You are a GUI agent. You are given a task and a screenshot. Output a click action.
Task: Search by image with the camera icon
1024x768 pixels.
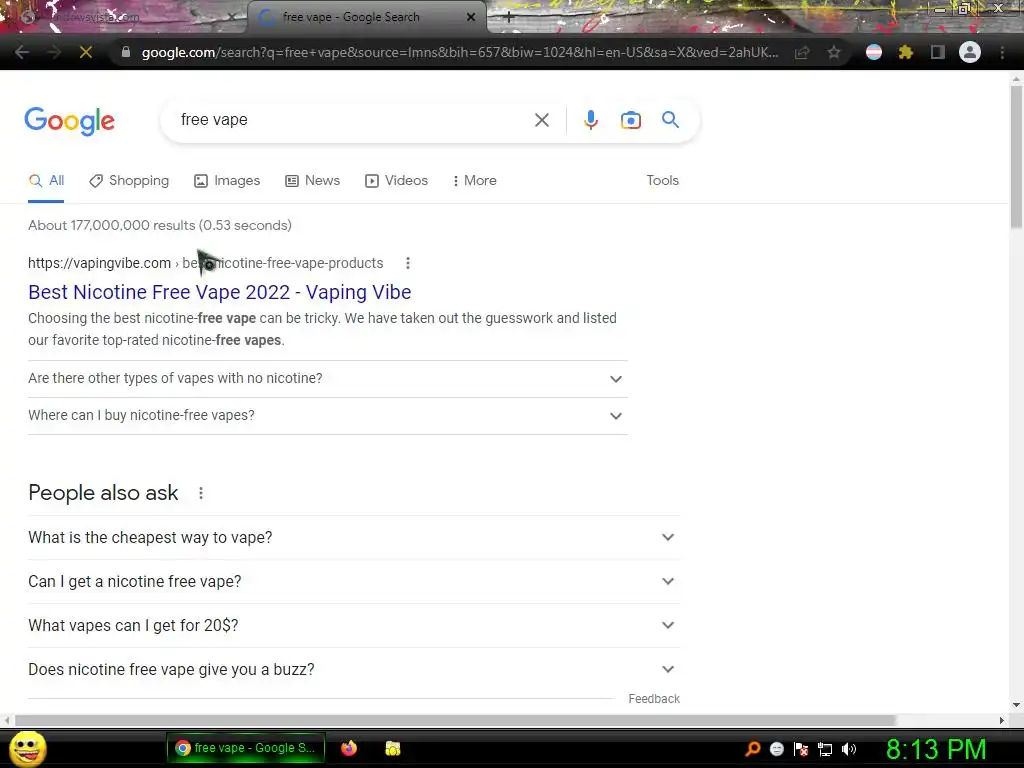coord(631,120)
